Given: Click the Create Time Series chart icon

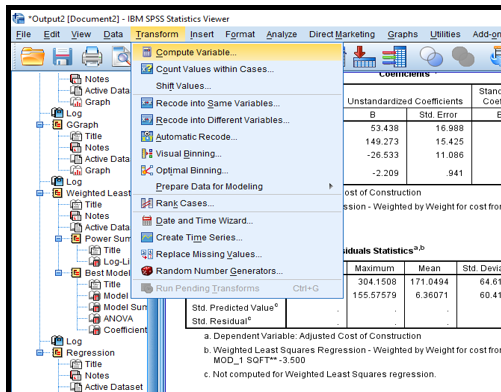Looking at the screenshot, I should coord(147,237).
